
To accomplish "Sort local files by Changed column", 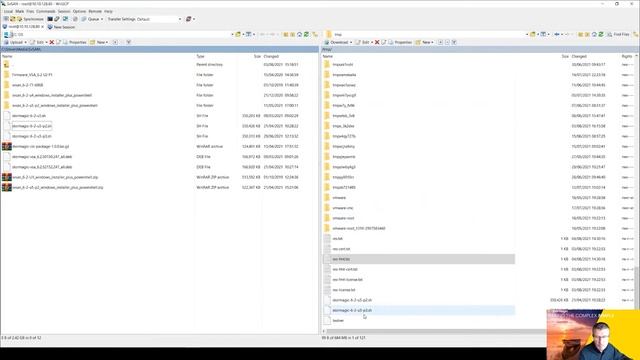I will click(271, 56).
